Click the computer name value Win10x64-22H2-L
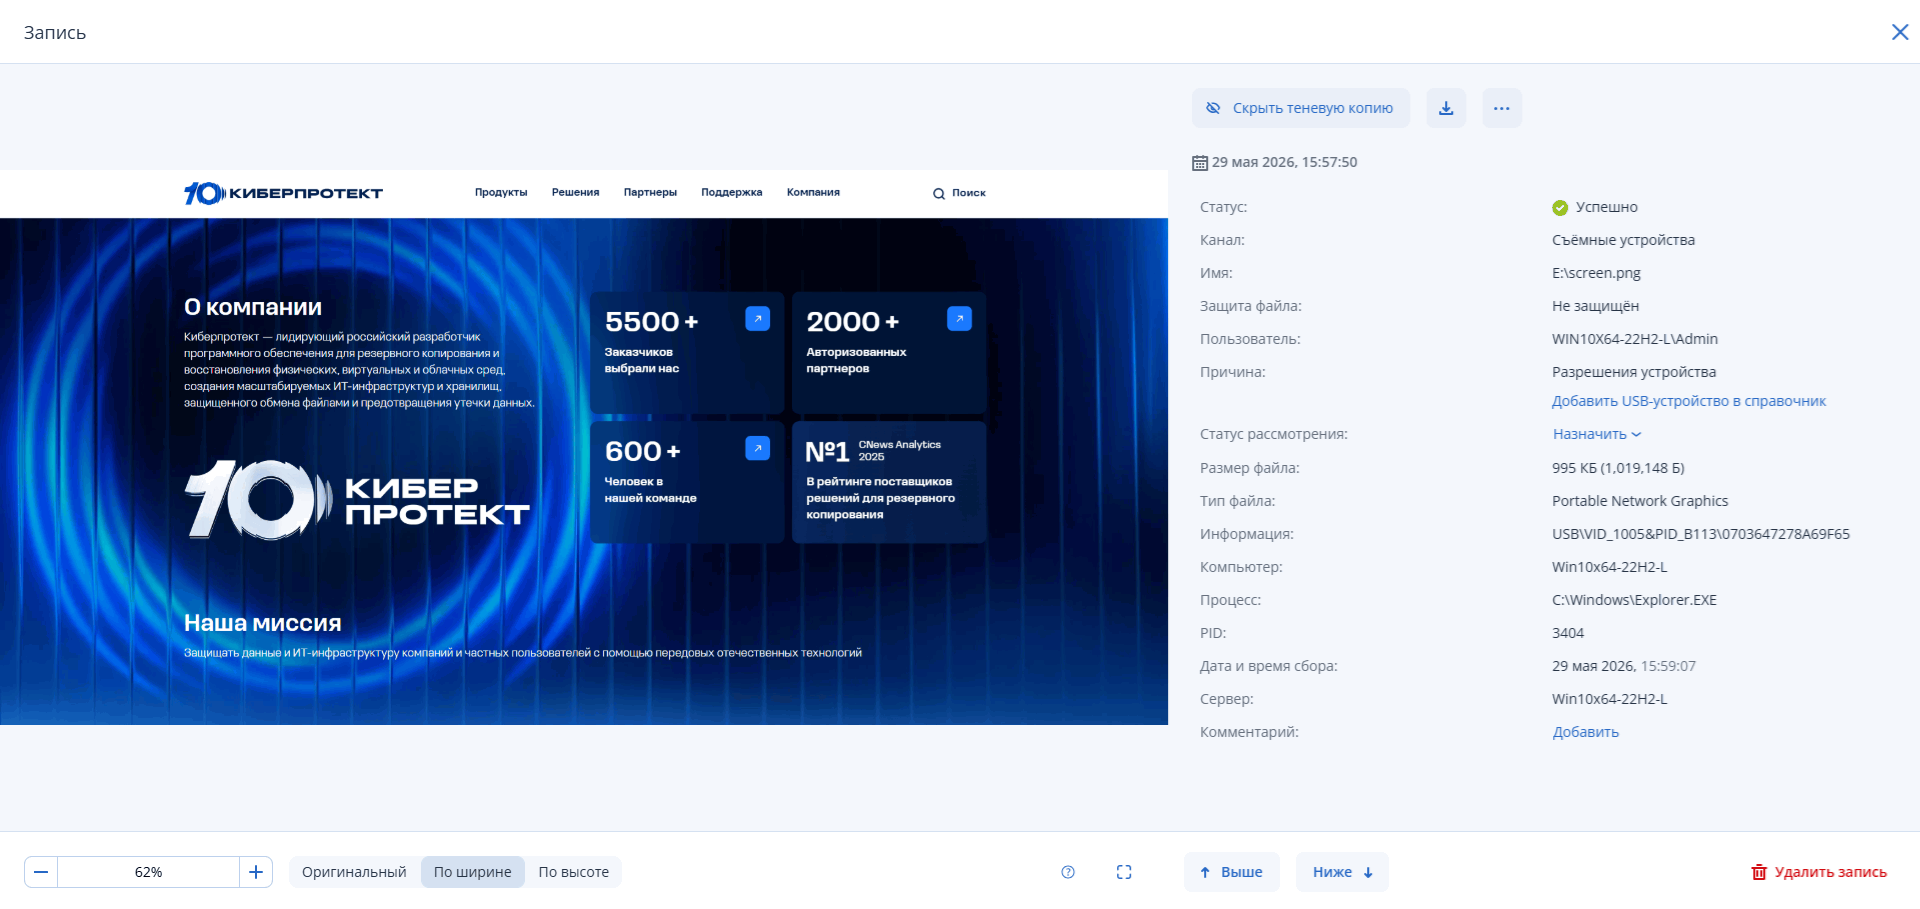1920x909 pixels. pyautogui.click(x=1610, y=567)
